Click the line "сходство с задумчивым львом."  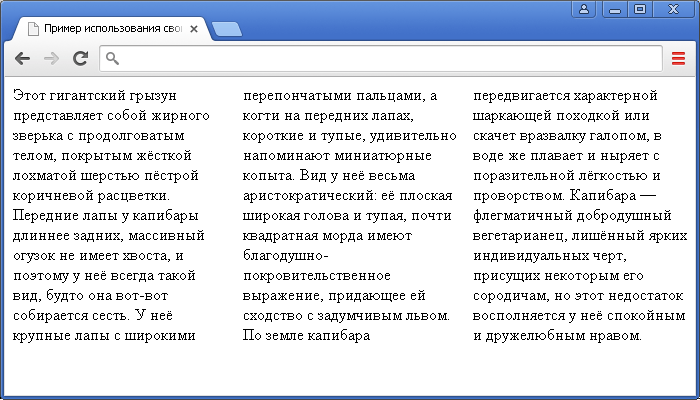click(346, 316)
